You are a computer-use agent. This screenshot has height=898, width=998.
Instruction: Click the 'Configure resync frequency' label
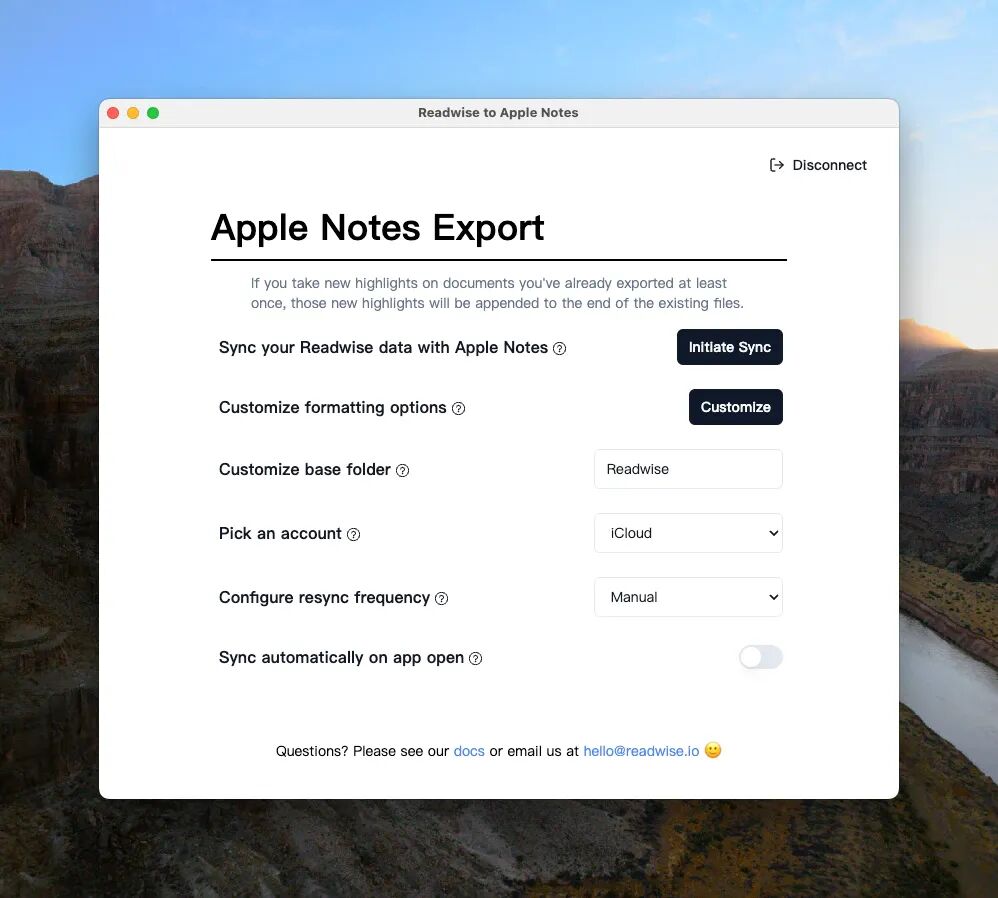coord(325,598)
